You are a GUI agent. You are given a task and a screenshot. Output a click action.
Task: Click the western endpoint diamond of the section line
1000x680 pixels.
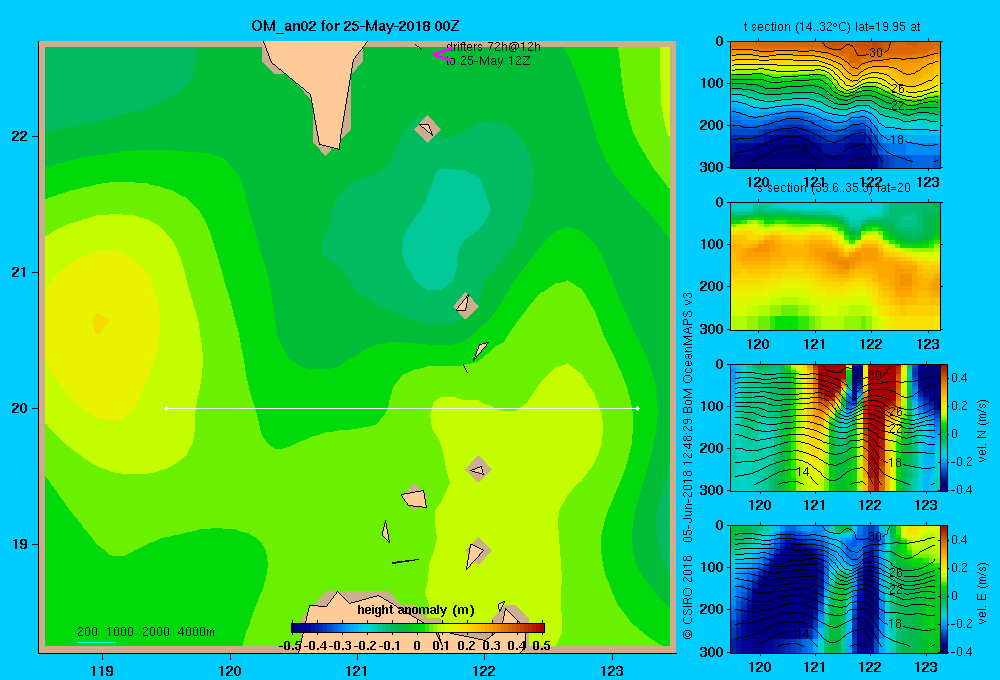pos(166,408)
